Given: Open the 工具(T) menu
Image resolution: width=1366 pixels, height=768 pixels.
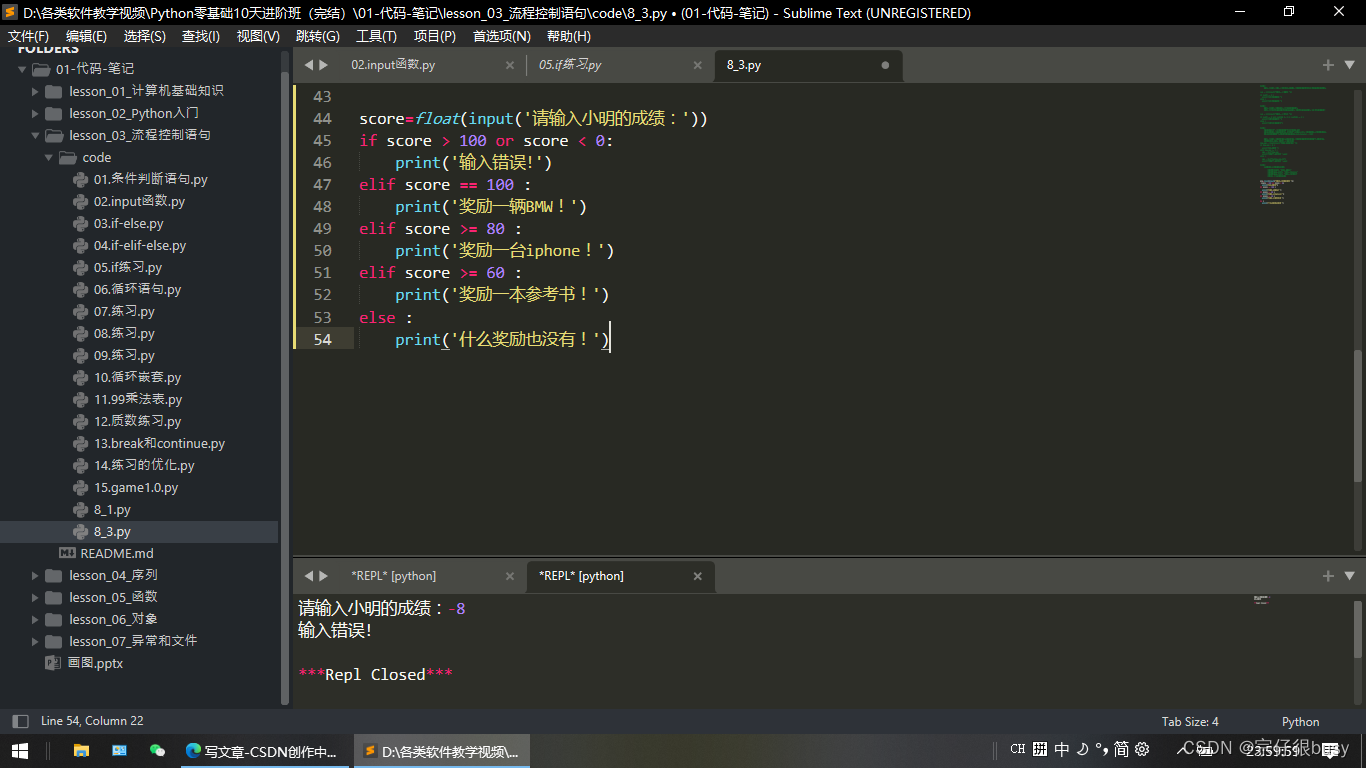Looking at the screenshot, I should click(376, 36).
